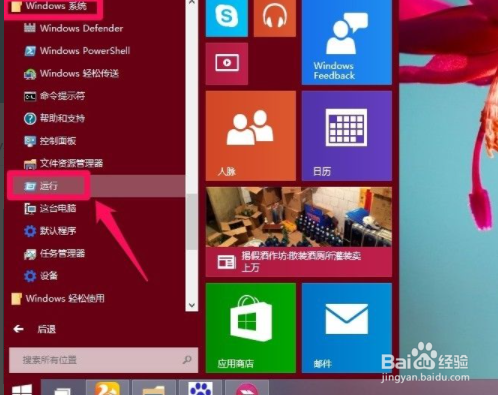498x395 pixels.
Task: Open the Windows Feedback tile
Action: pyautogui.click(x=347, y=42)
